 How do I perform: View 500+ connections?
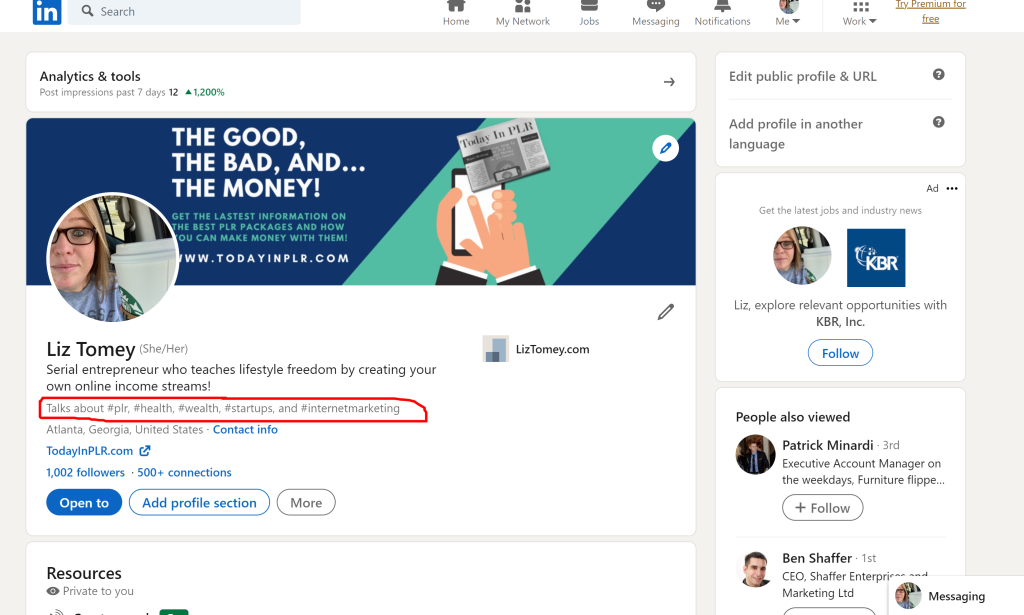(184, 472)
